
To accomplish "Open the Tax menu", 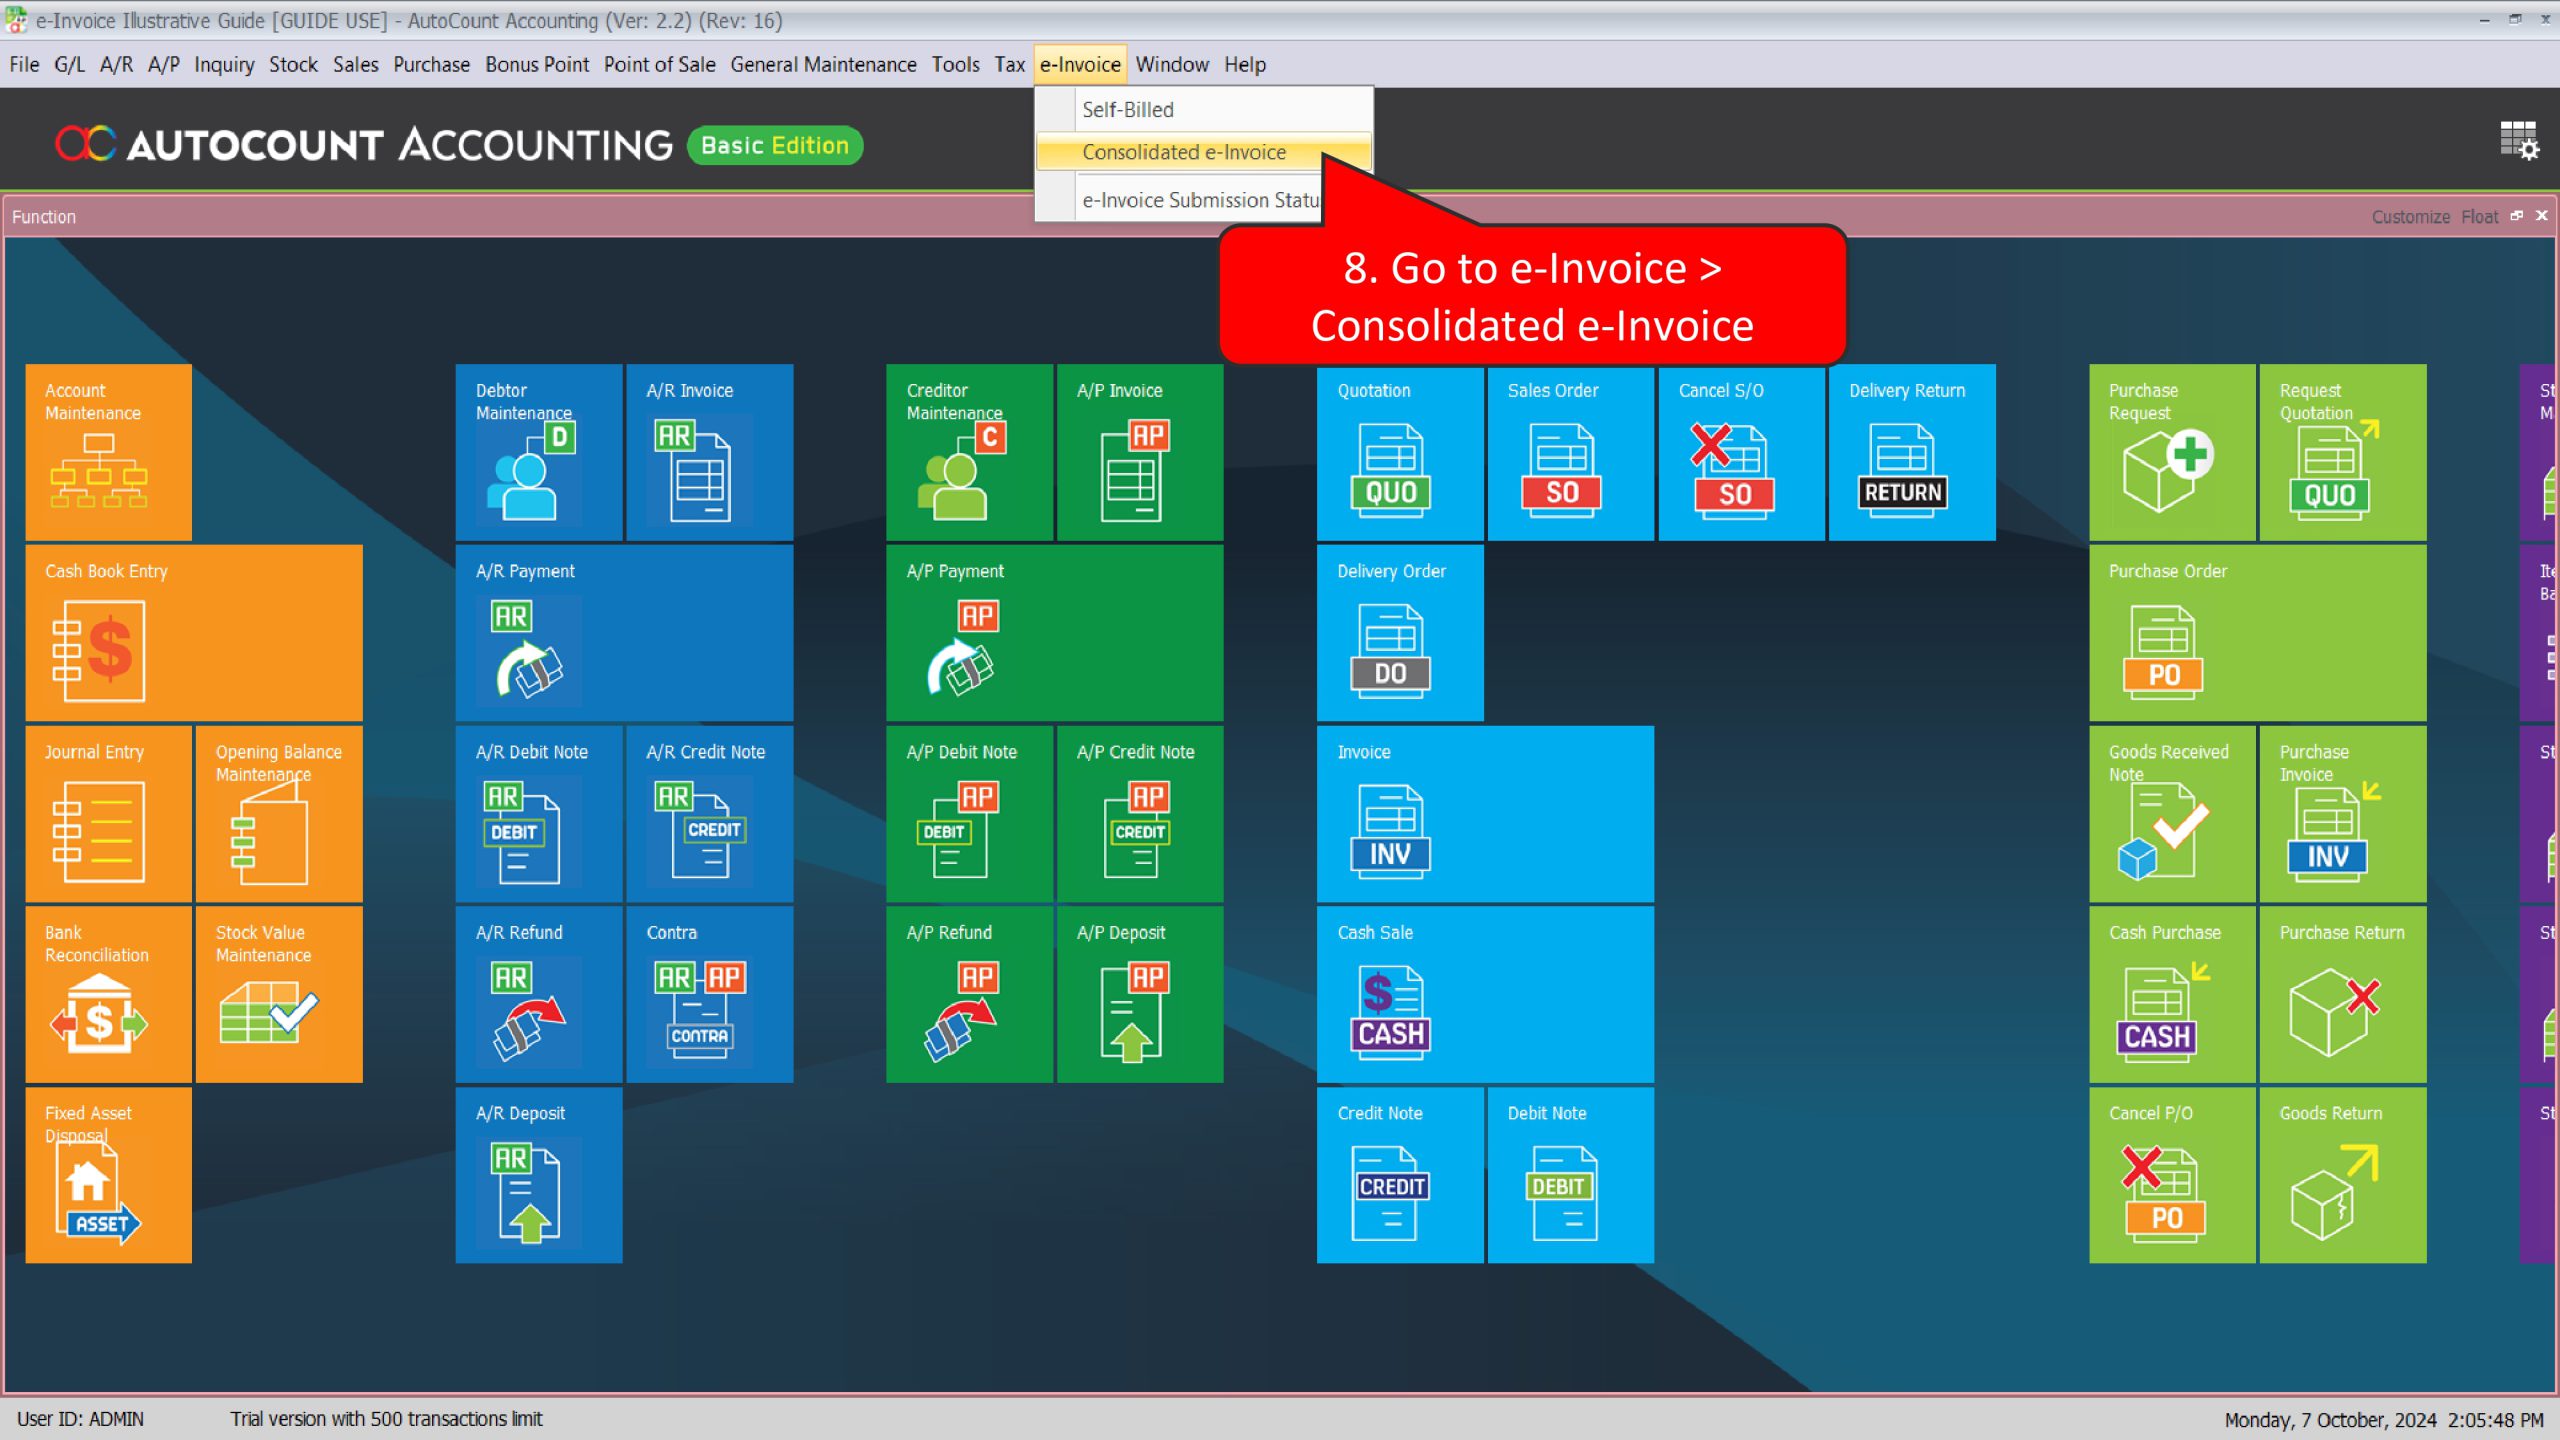I will (1009, 64).
